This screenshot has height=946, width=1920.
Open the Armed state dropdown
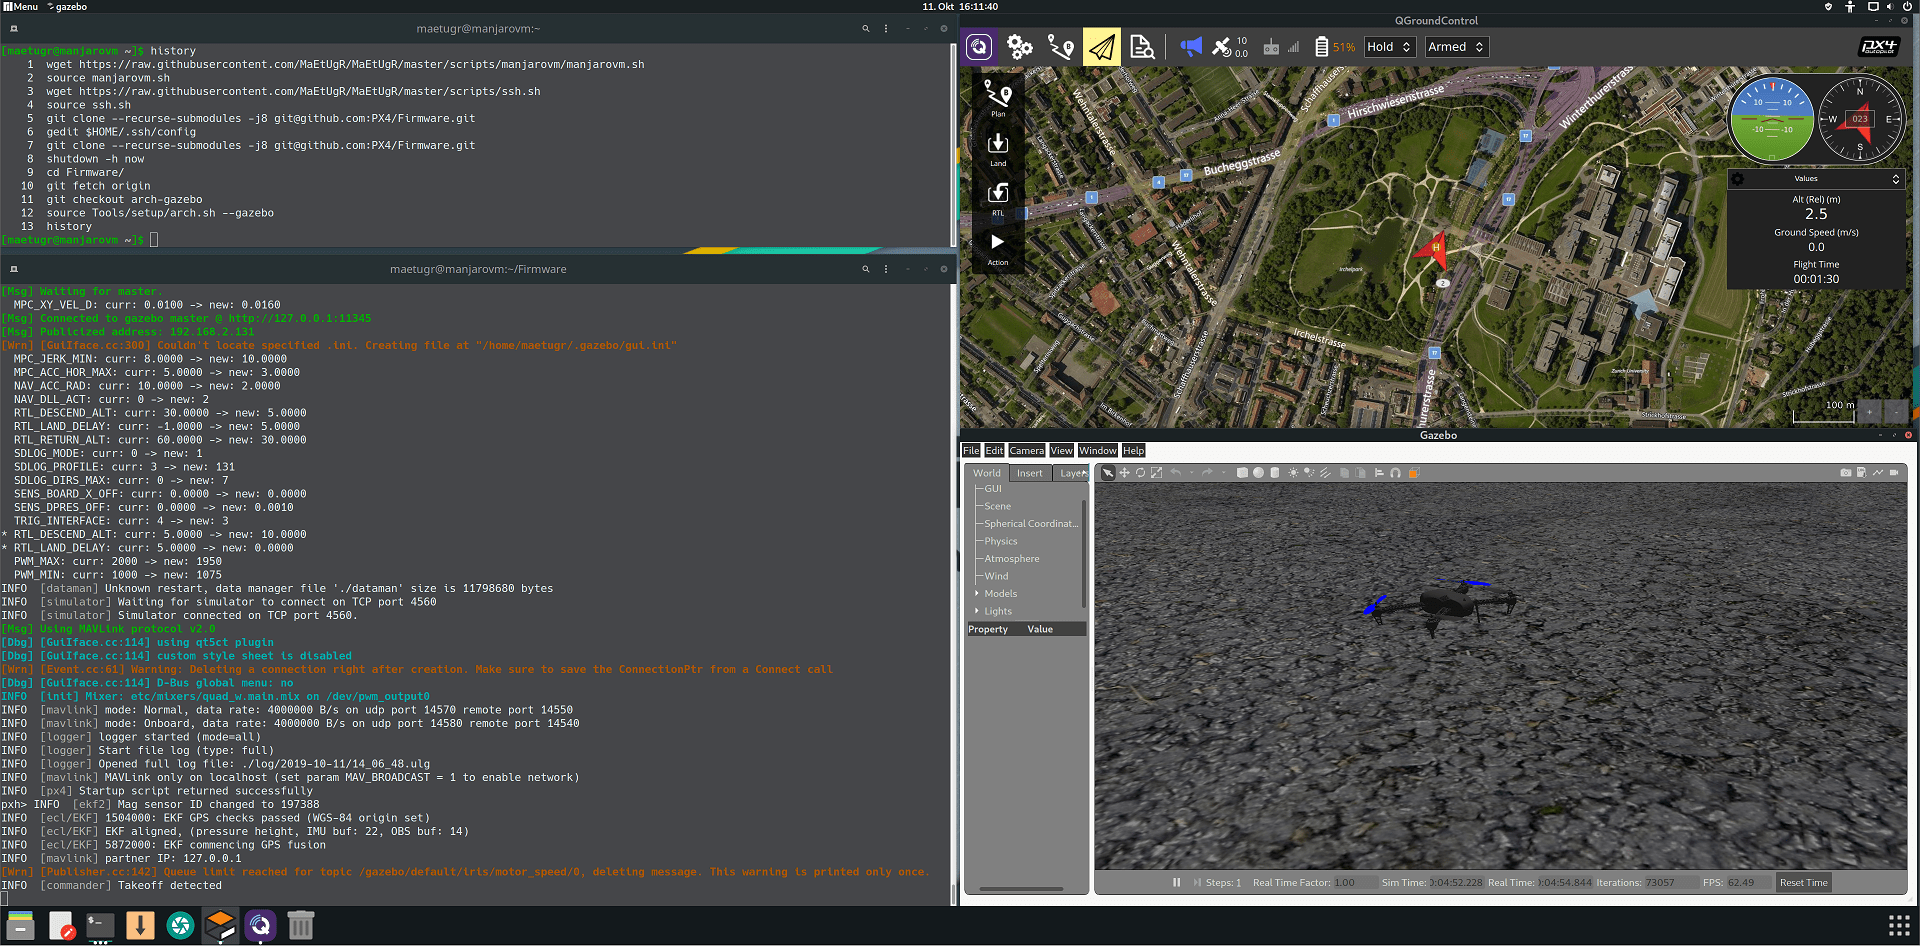pyautogui.click(x=1456, y=47)
